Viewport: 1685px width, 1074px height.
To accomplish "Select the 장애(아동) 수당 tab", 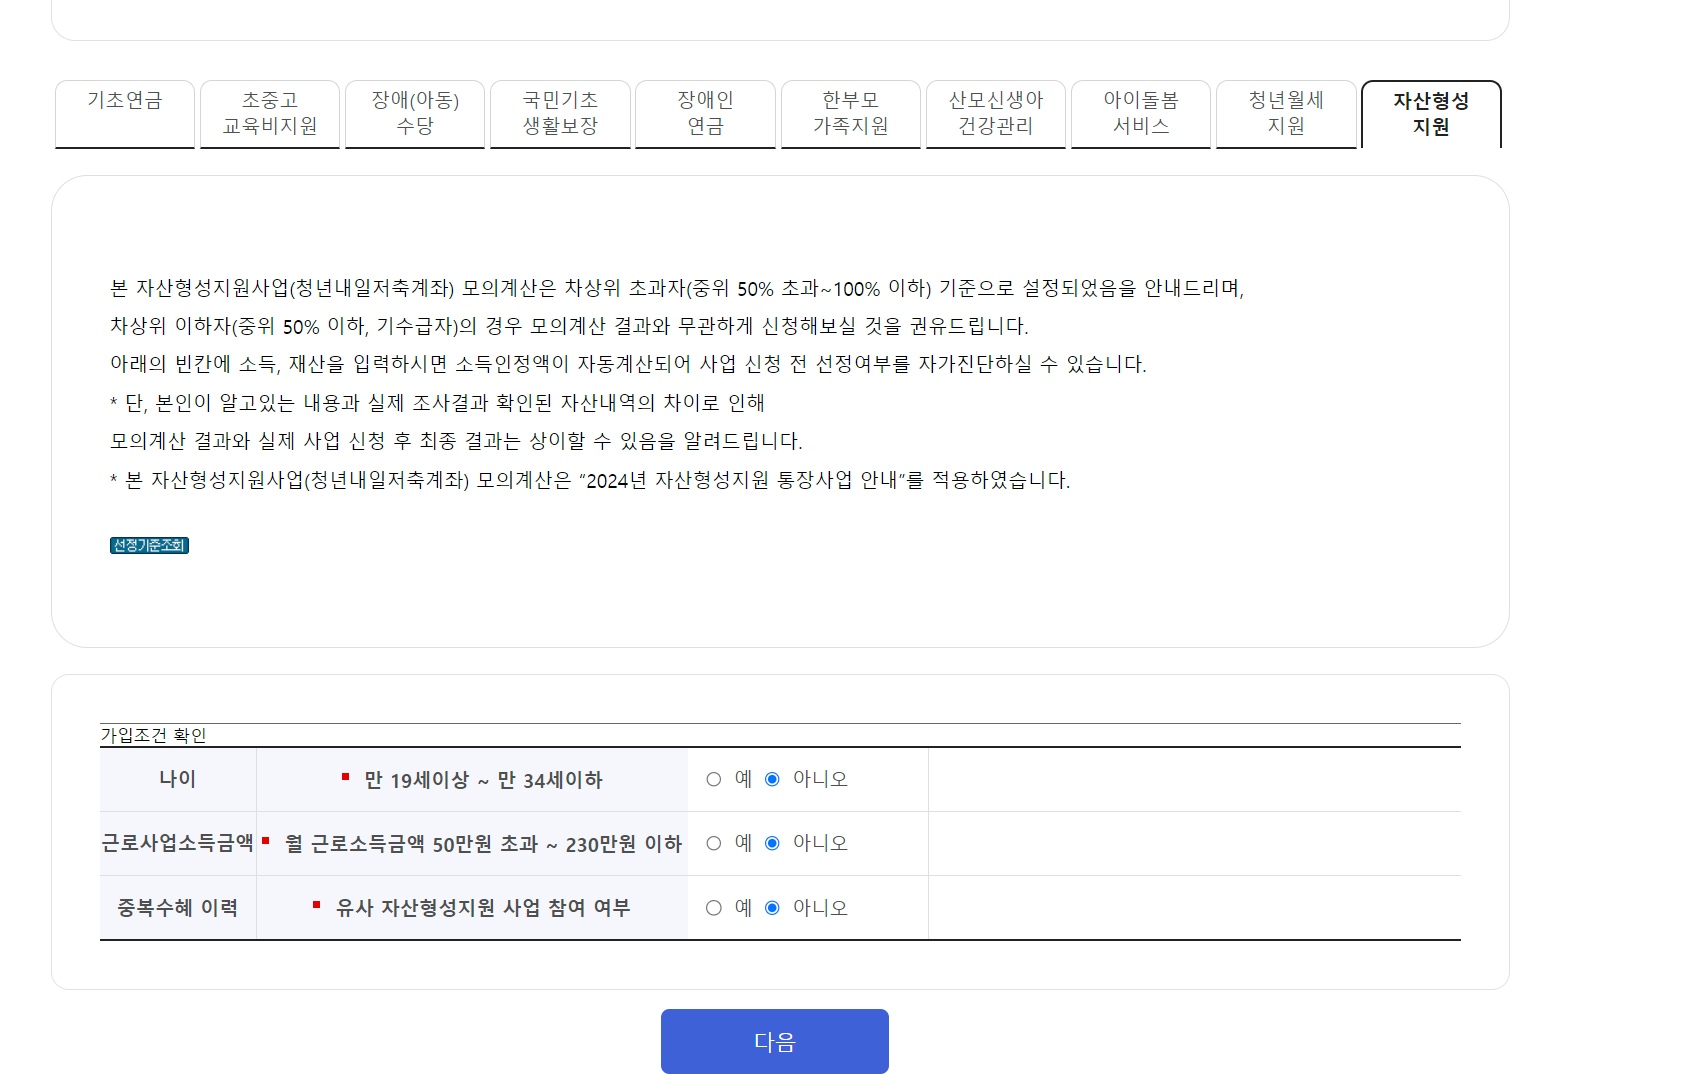I will pos(414,112).
